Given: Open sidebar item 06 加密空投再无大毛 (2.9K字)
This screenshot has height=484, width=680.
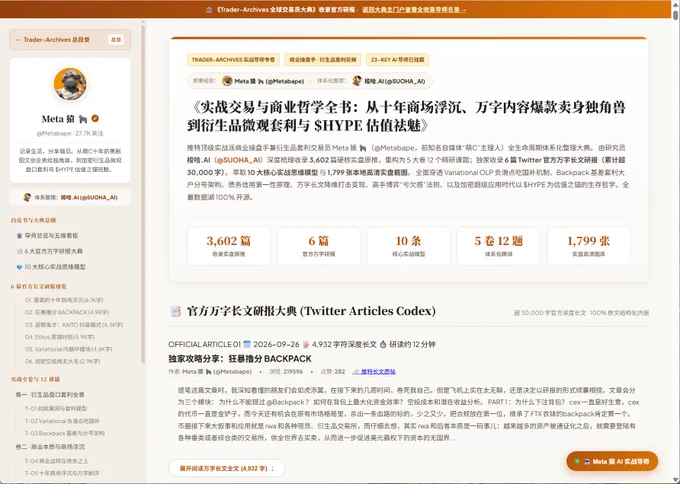Looking at the screenshot, I should (x=62, y=361).
